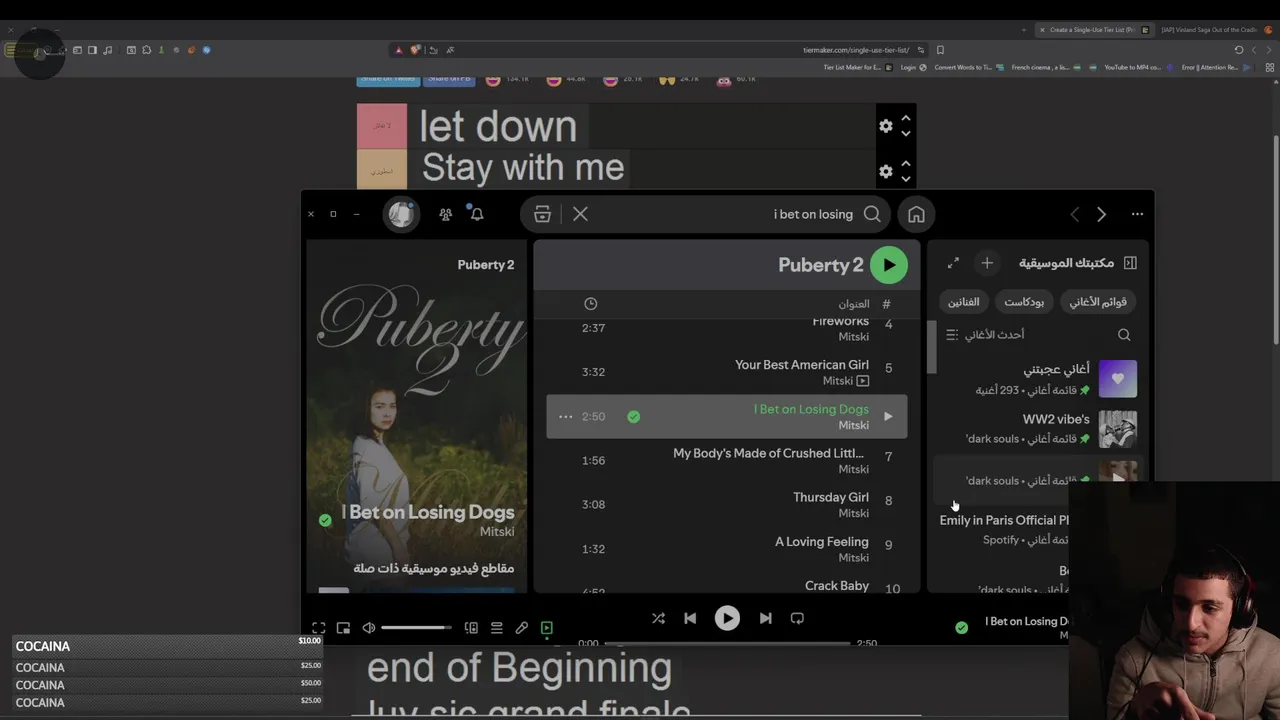Click the plus icon to create playlist
Viewport: 1280px width, 720px height.
pyautogui.click(x=987, y=263)
